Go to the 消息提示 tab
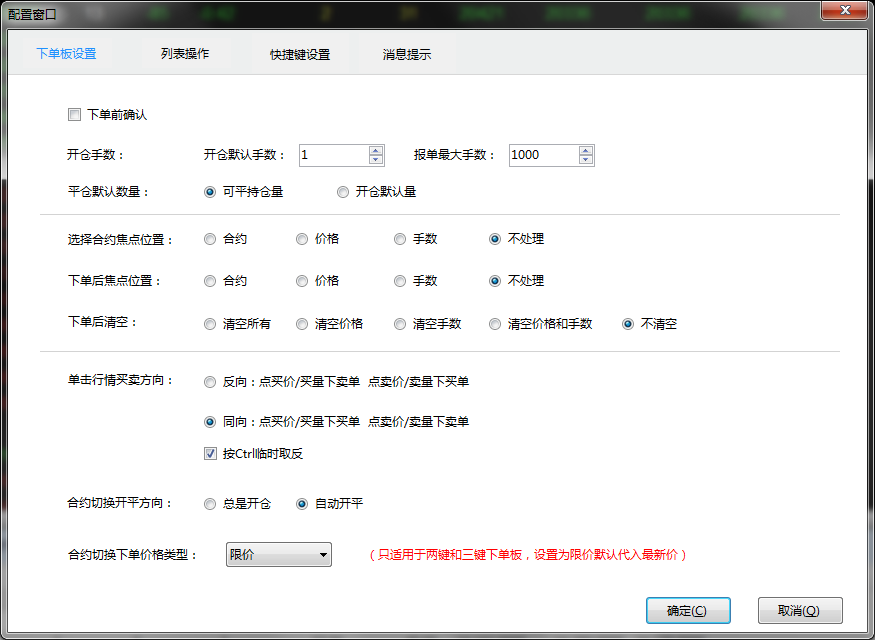The width and height of the screenshot is (875, 640). [x=407, y=55]
